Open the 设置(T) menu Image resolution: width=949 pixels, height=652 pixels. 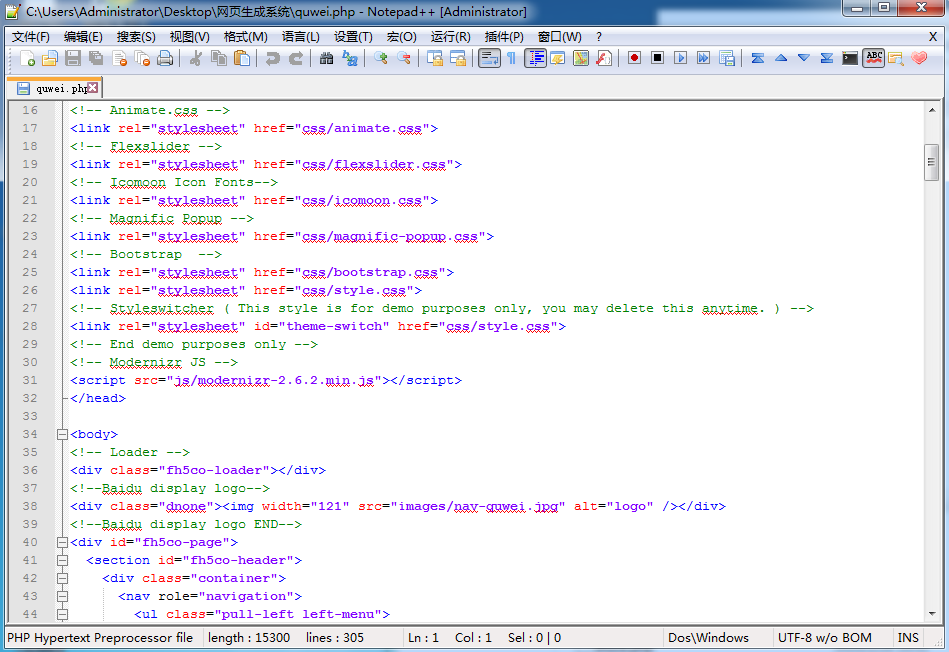pos(353,37)
